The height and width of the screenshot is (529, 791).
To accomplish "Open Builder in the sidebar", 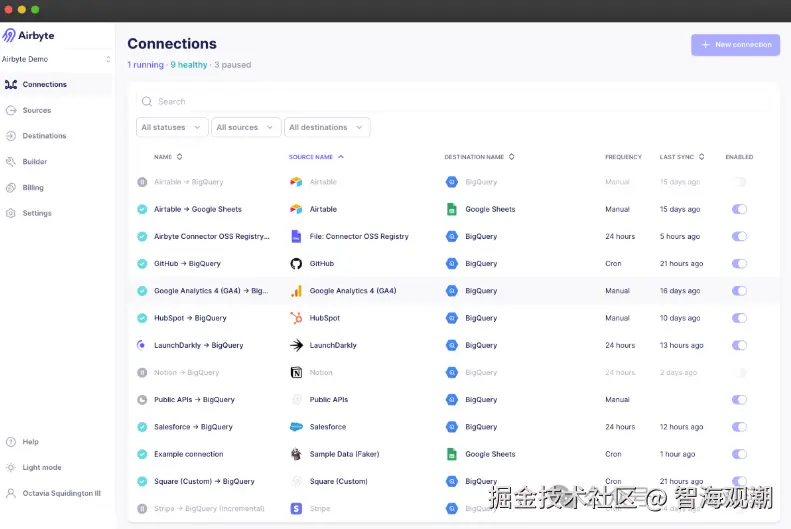I will [x=56, y=161].
